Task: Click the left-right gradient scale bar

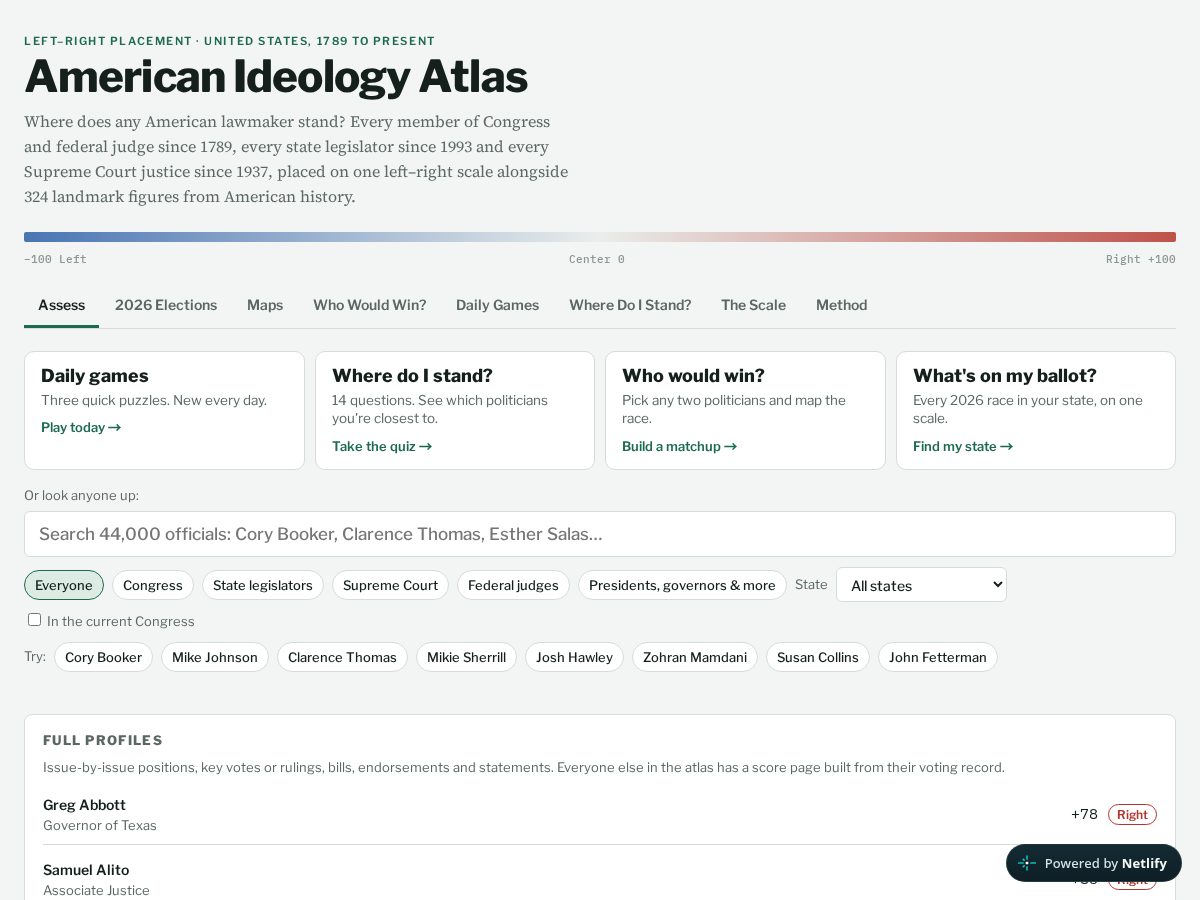Action: click(600, 237)
